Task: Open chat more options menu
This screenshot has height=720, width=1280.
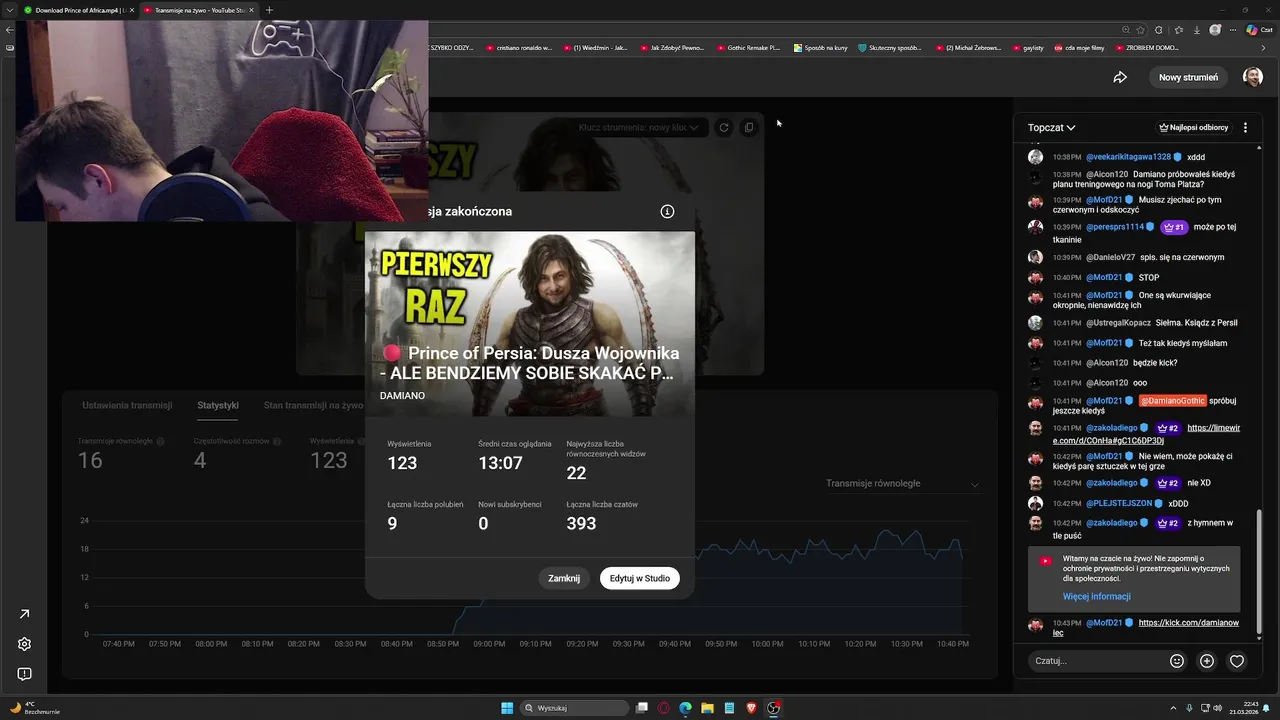Action: (1245, 128)
